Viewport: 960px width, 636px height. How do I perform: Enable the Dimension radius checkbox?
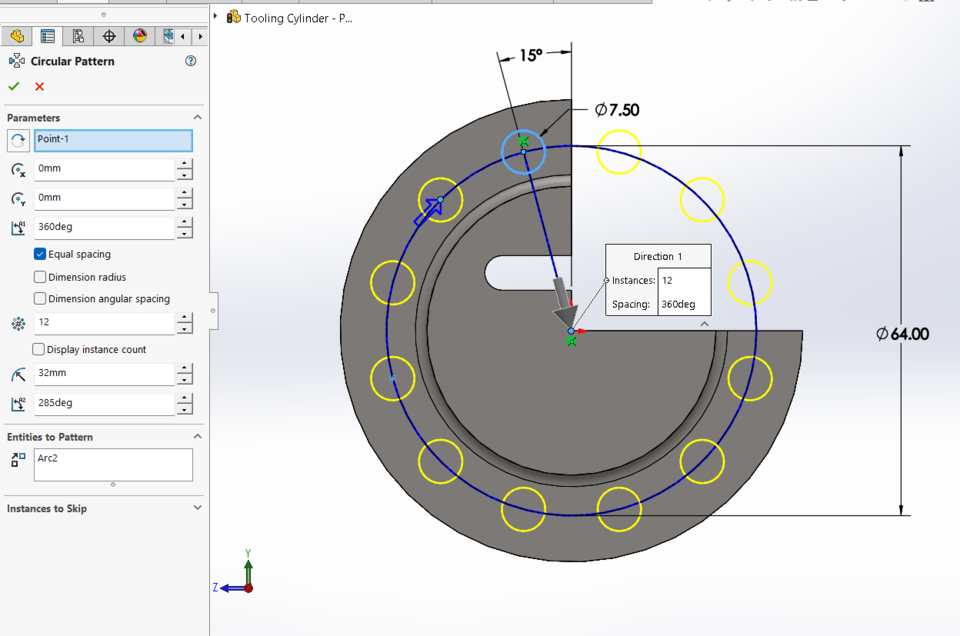click(x=39, y=277)
